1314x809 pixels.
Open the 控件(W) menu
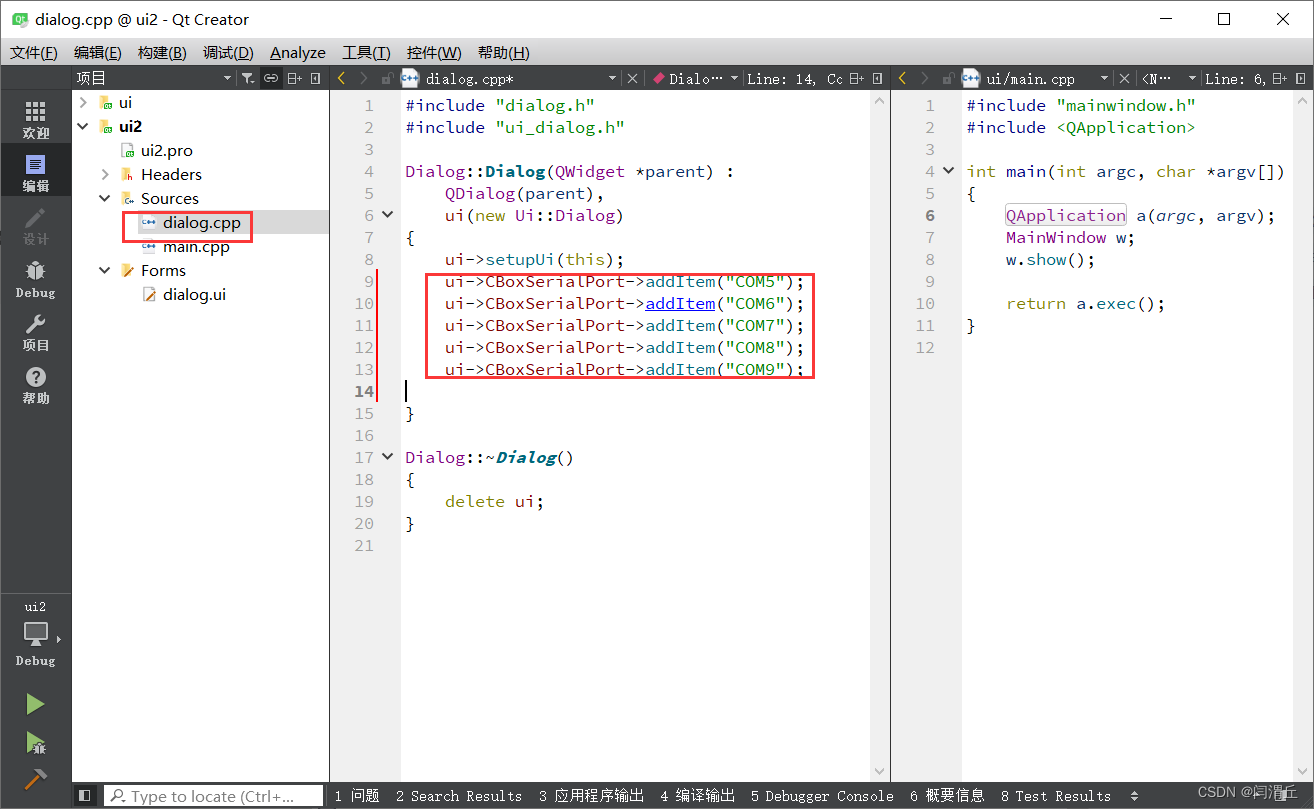(434, 53)
